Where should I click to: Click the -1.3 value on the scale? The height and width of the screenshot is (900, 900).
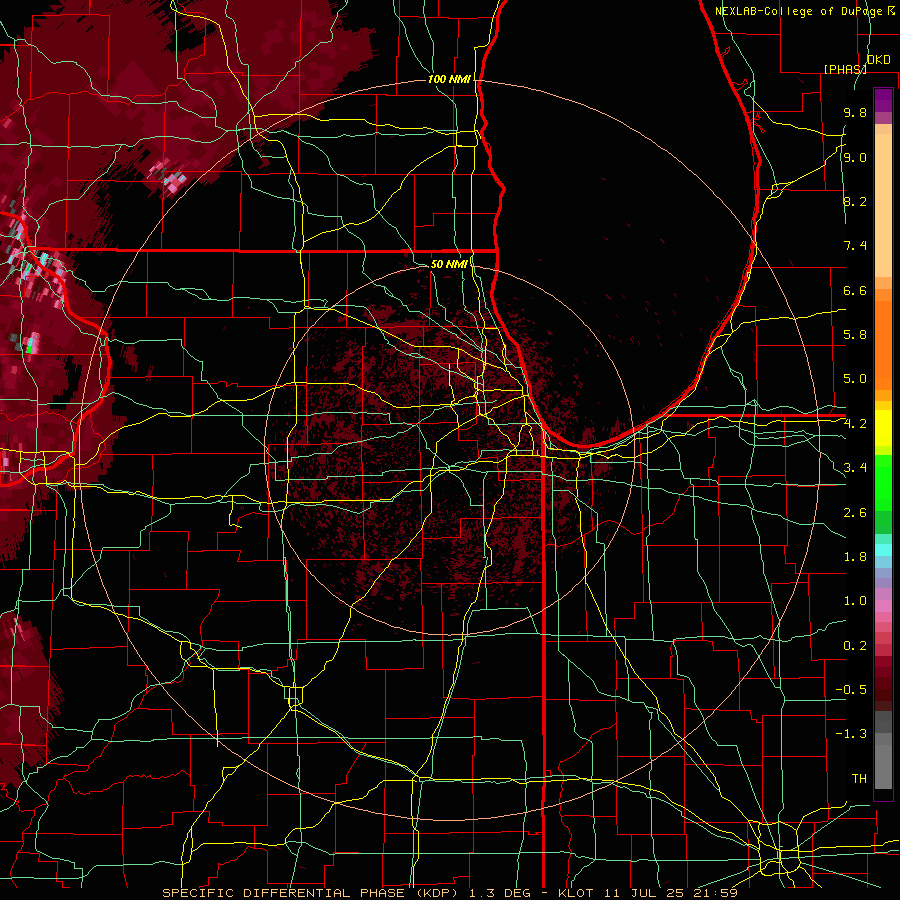[851, 734]
